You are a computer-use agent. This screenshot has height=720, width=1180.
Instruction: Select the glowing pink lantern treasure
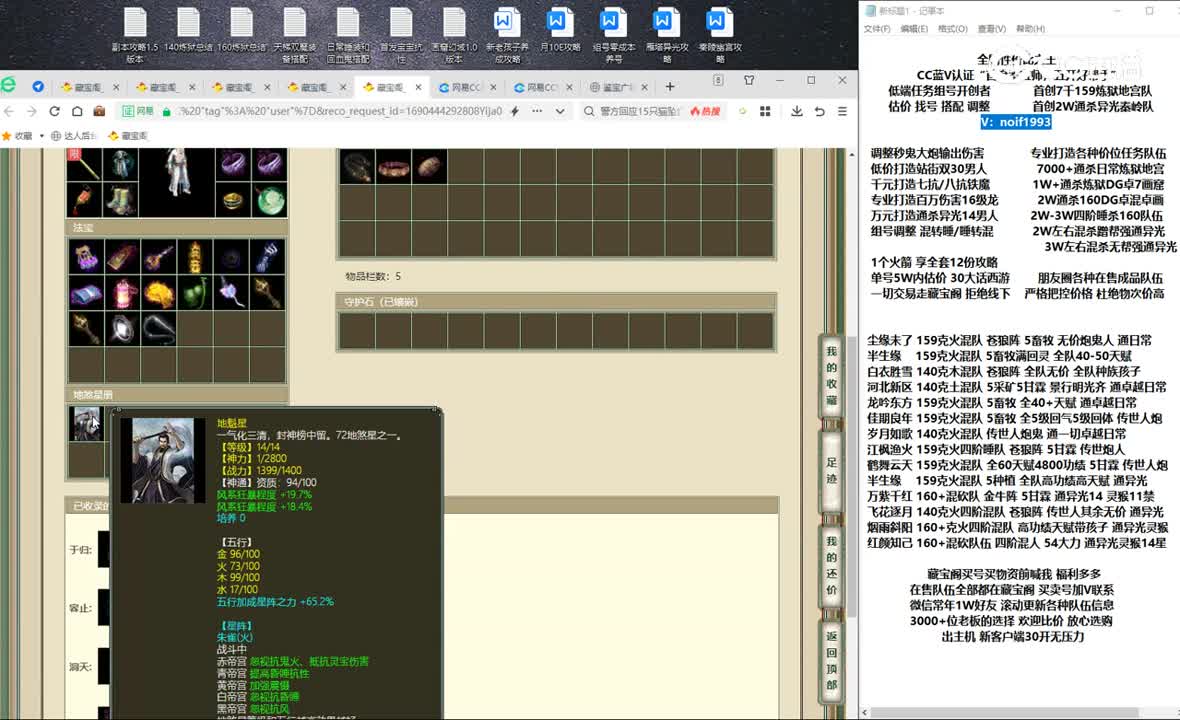(x=123, y=292)
